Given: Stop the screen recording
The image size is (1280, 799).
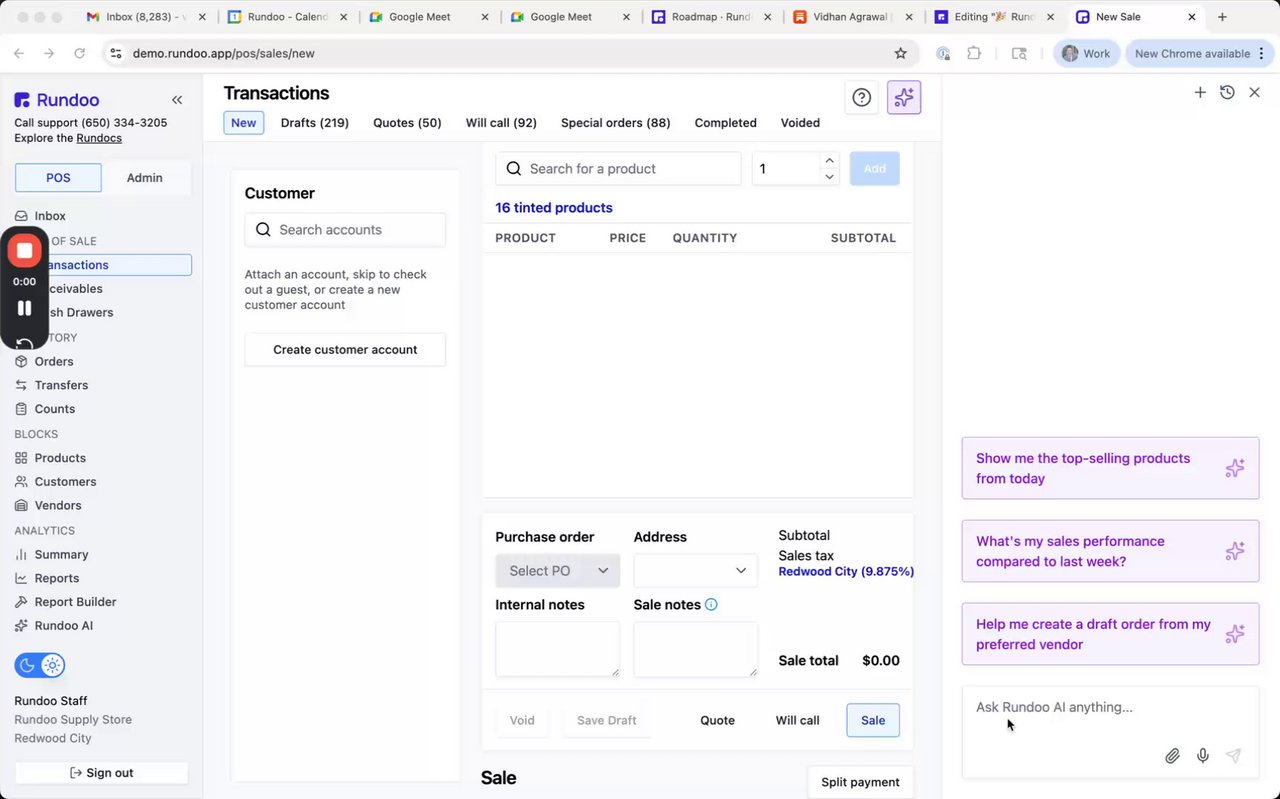Looking at the screenshot, I should pos(24,250).
